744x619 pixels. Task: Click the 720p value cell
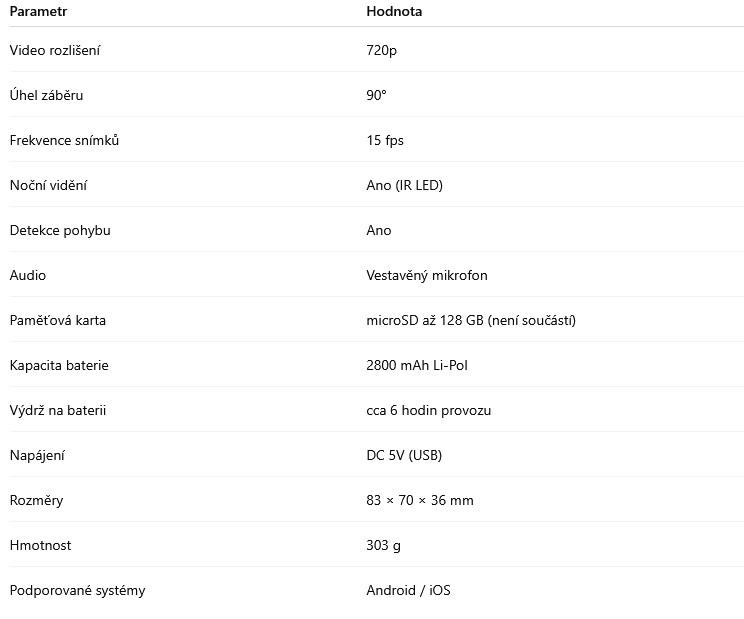(381, 51)
